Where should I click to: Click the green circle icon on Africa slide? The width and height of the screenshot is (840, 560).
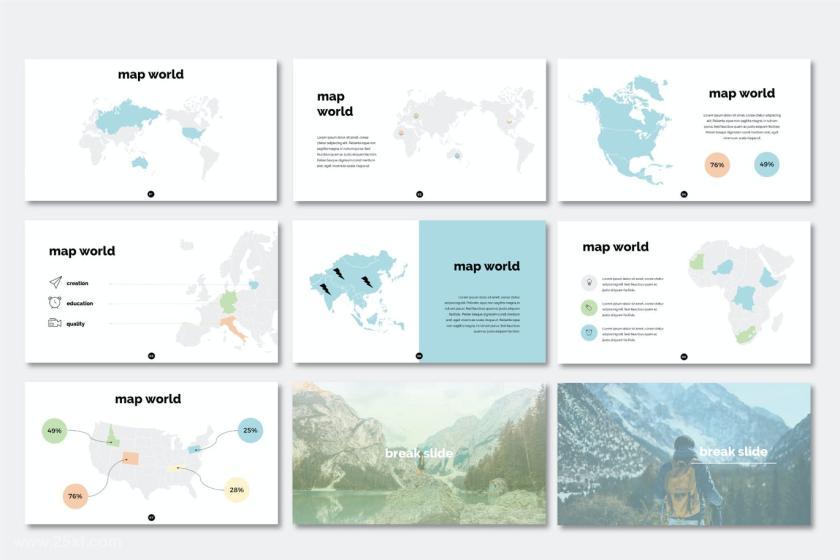click(x=589, y=308)
